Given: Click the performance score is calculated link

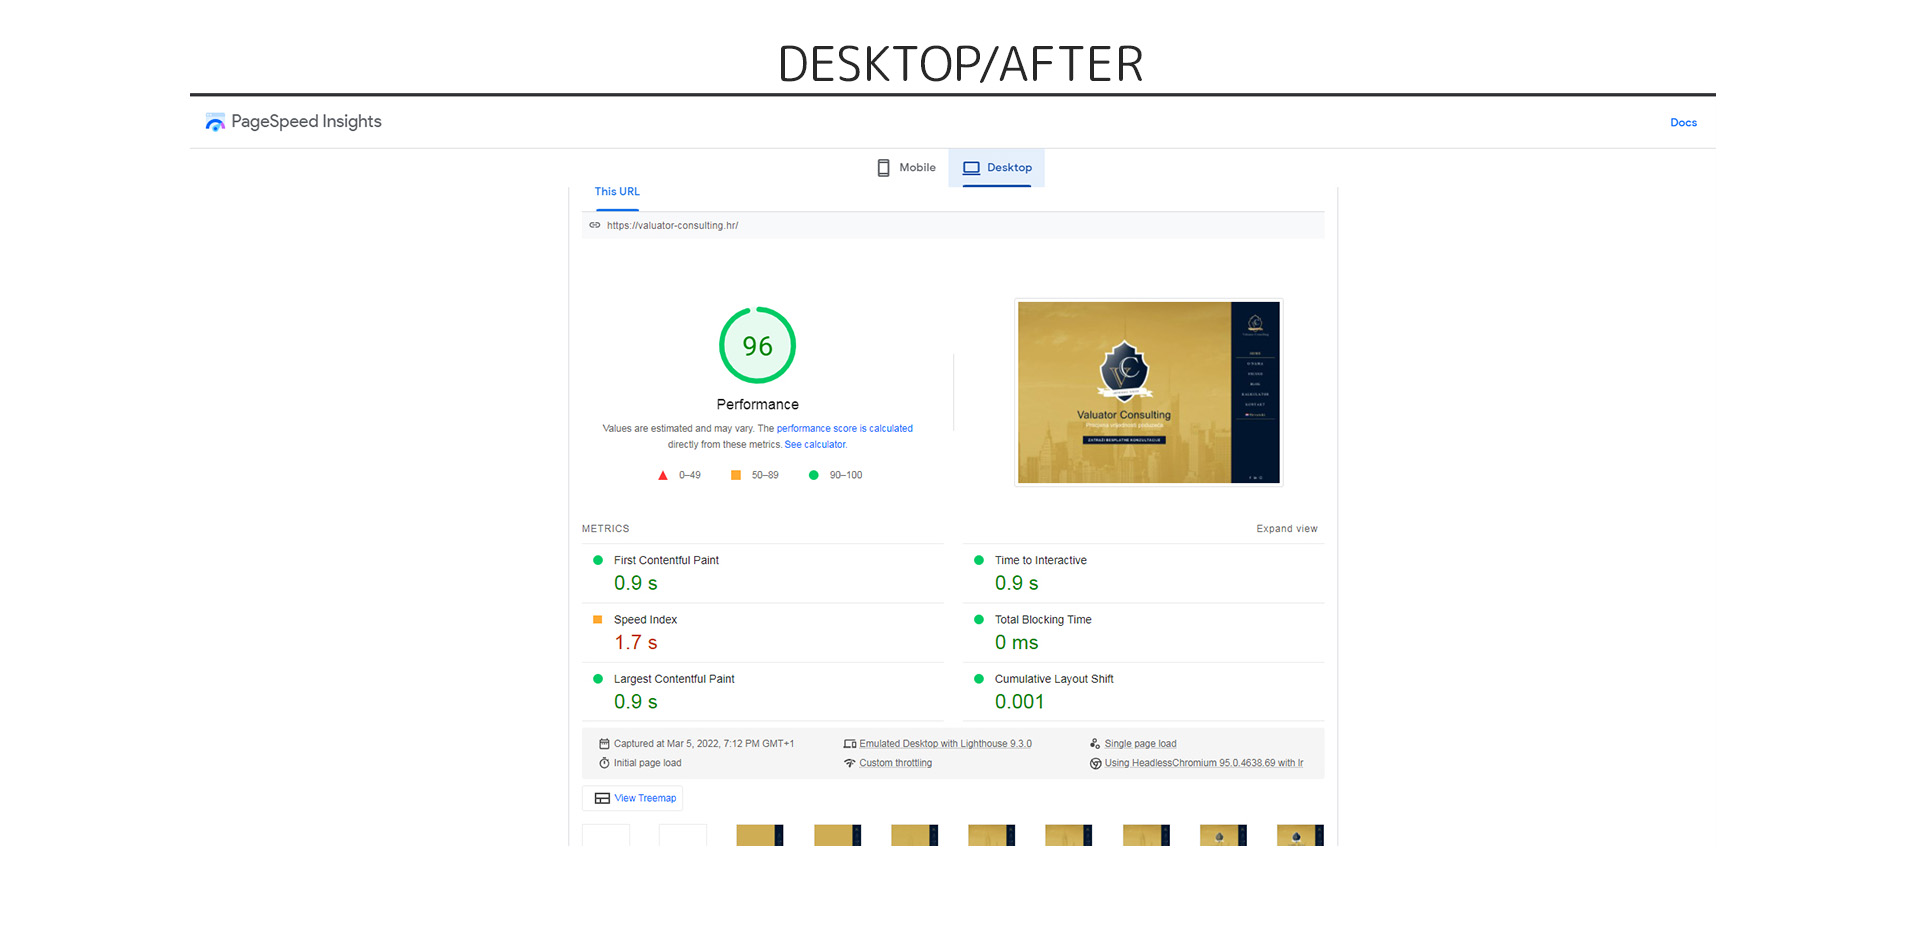Looking at the screenshot, I should [844, 429].
